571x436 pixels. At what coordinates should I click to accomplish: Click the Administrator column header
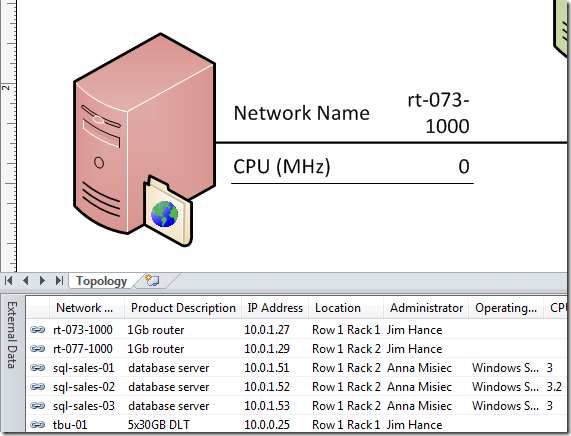click(426, 308)
